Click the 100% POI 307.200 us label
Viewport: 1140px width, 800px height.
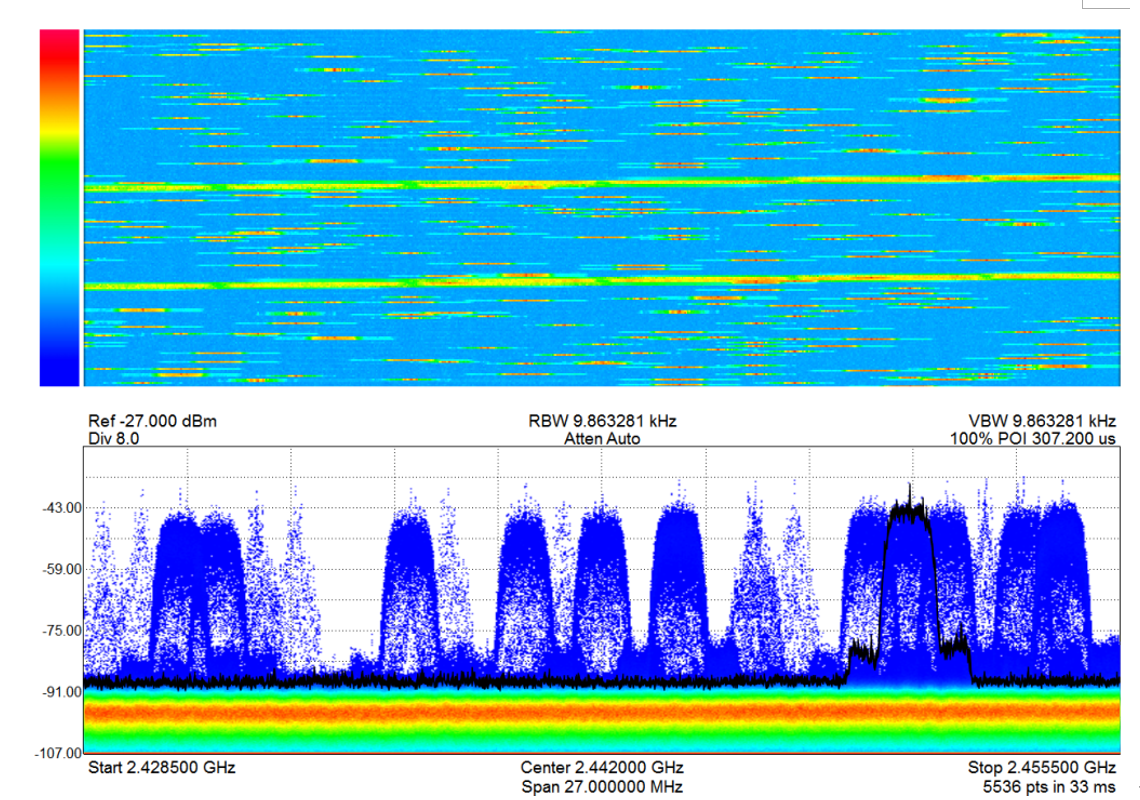1034,438
